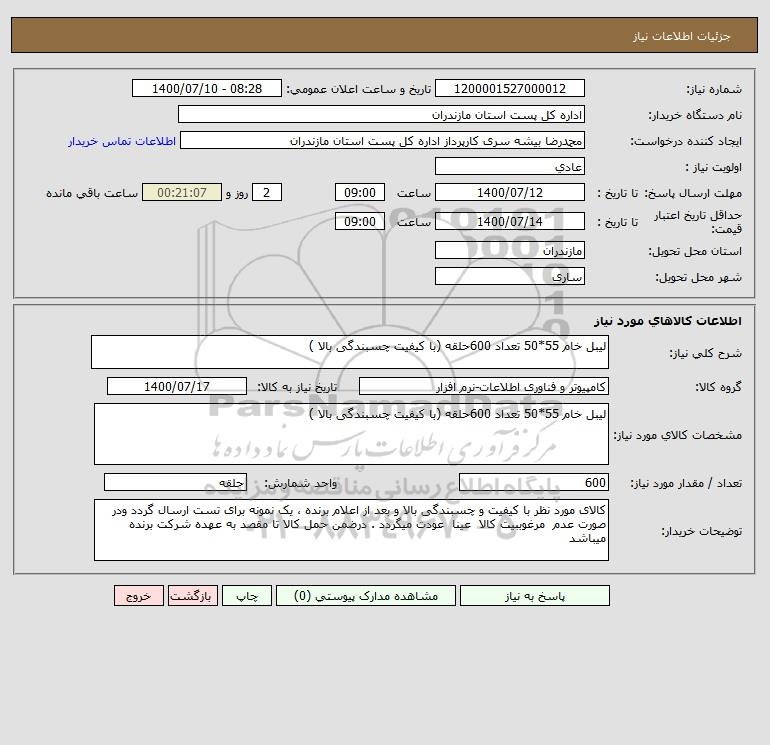The image size is (770, 745).
Task: Click response deadline date 1400/07/12
Action: coord(510,193)
